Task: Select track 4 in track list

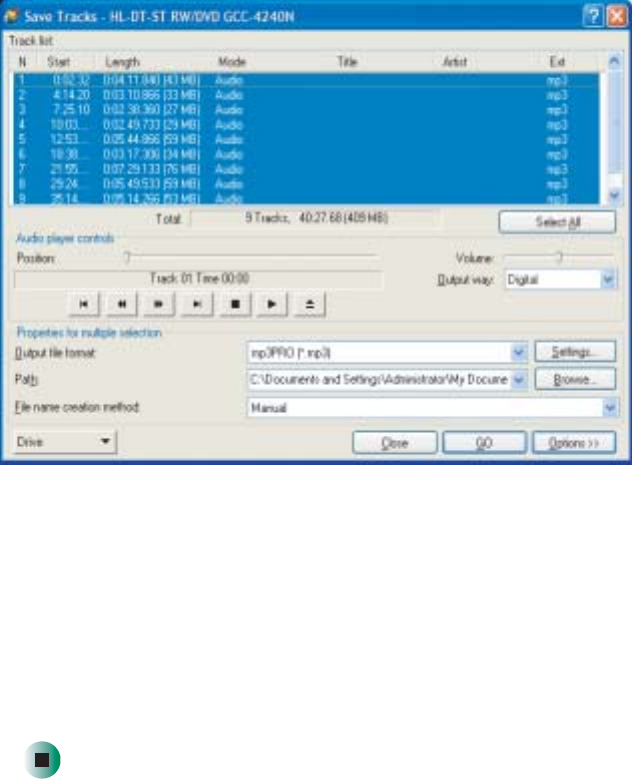Action: coord(306,125)
